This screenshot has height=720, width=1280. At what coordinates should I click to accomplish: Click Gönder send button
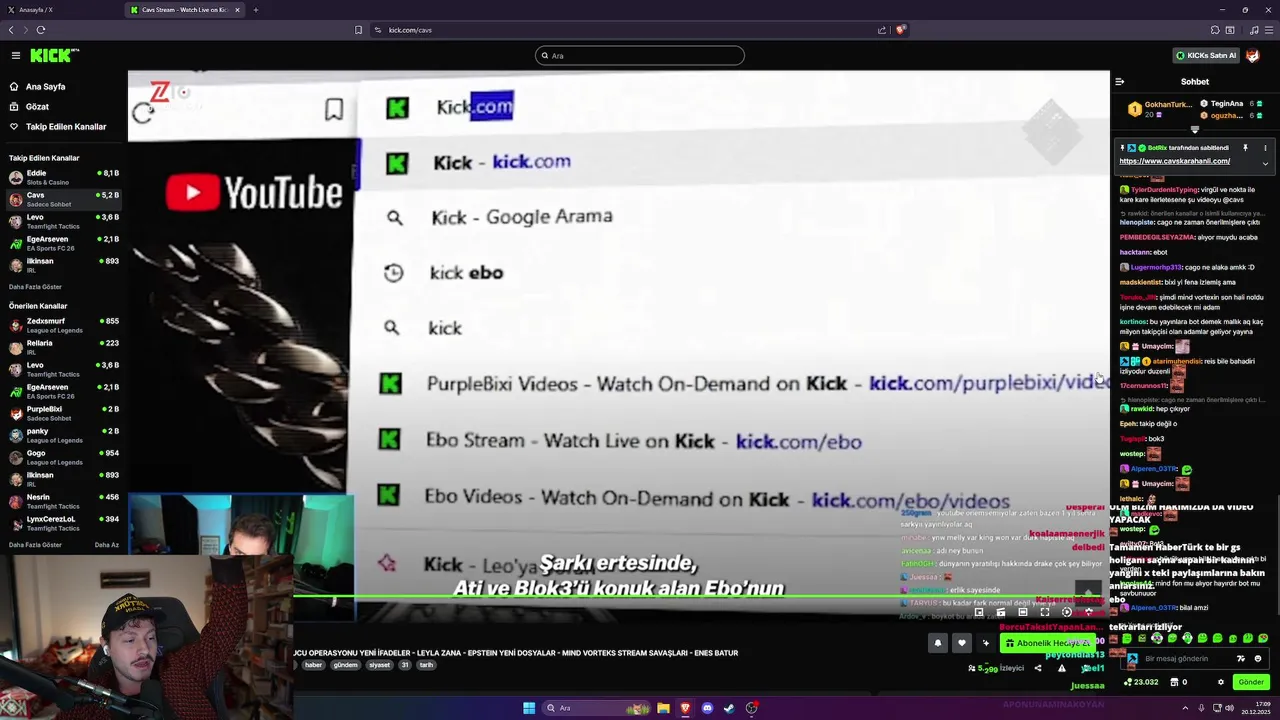tap(1251, 682)
